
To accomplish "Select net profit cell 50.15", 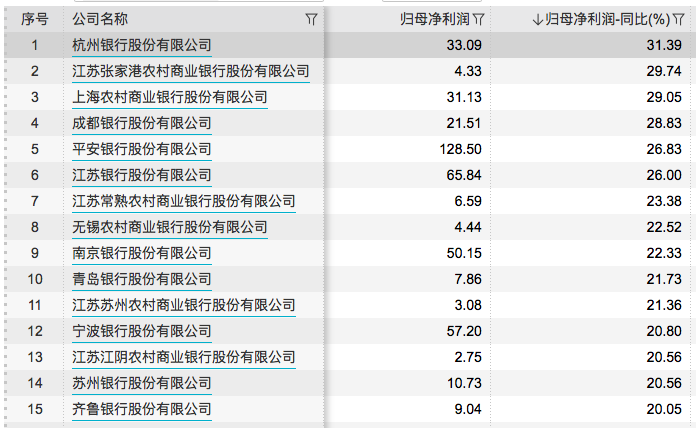I will pos(464,253).
